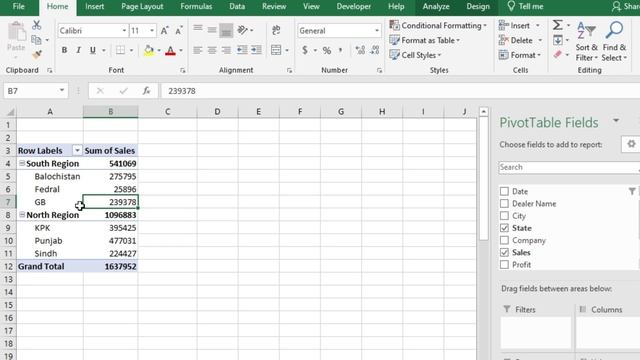Check the Company field checkbox

(504, 240)
